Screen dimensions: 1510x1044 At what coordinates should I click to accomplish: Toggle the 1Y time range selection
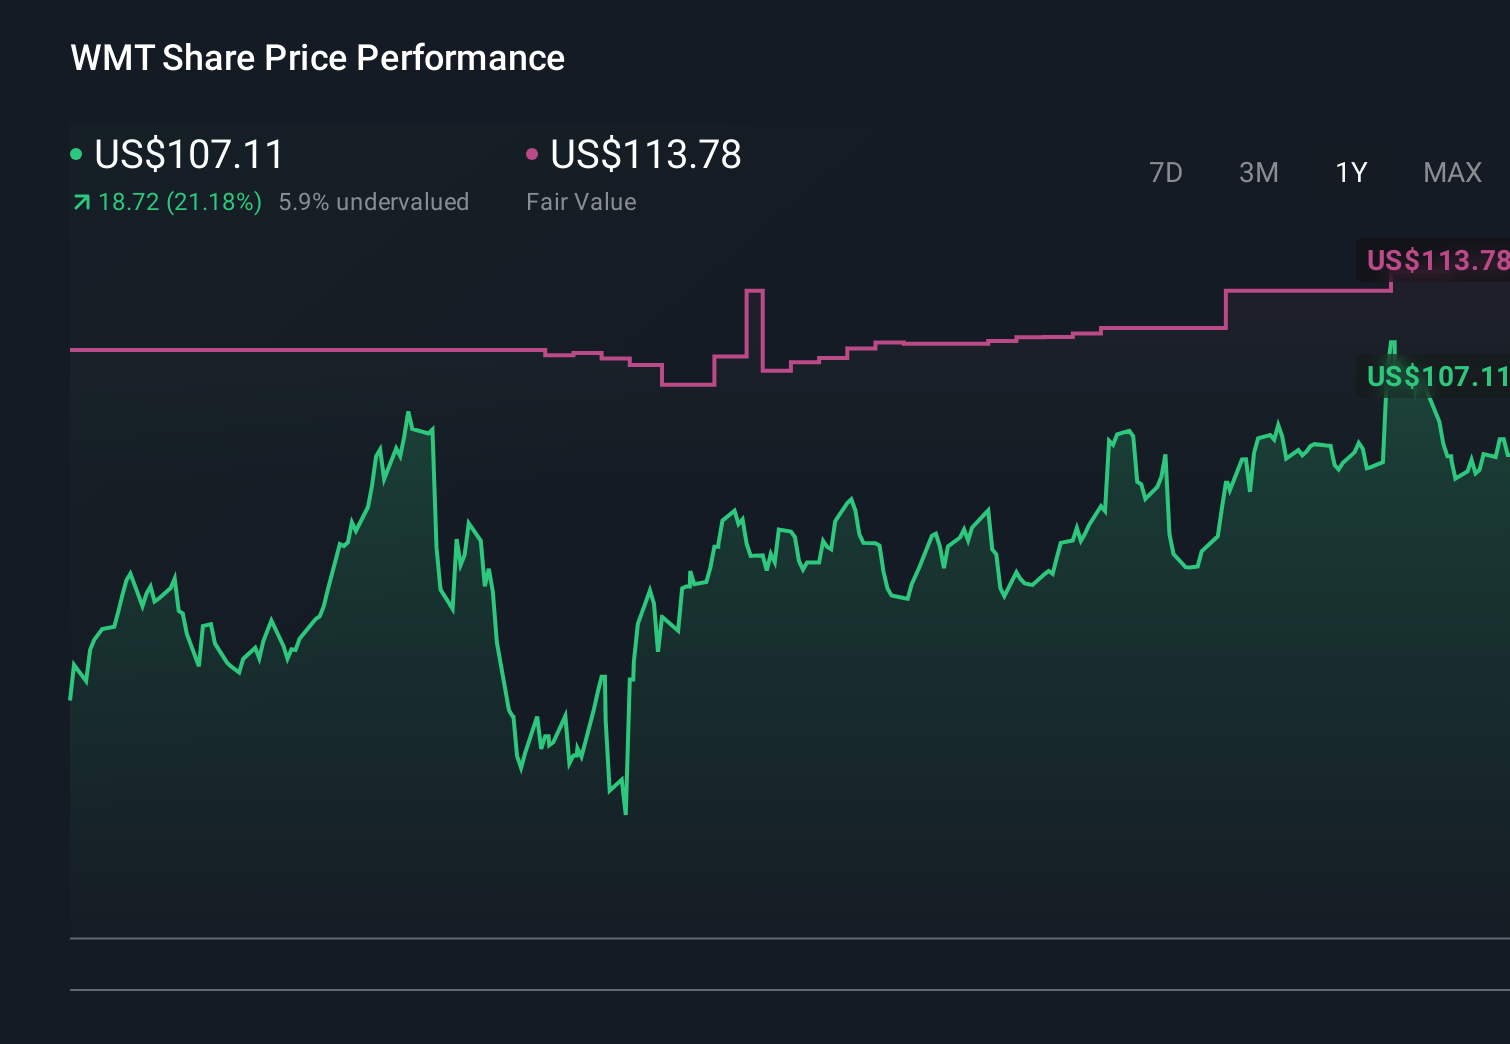click(1351, 172)
